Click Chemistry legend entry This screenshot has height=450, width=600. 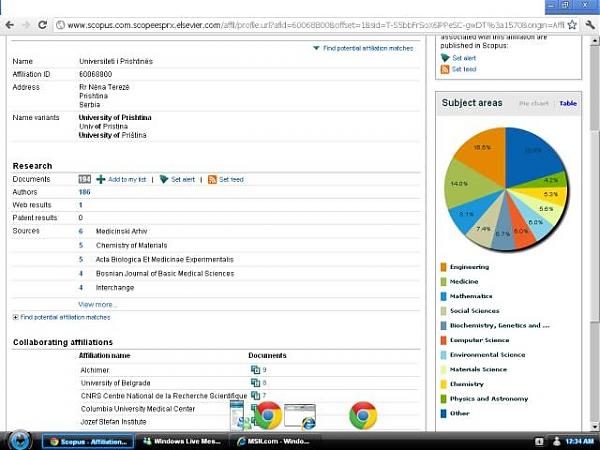[467, 384]
